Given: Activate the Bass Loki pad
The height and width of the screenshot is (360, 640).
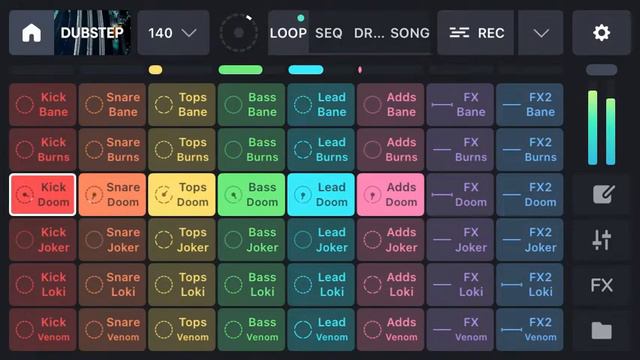Looking at the screenshot, I should pyautogui.click(x=251, y=284).
